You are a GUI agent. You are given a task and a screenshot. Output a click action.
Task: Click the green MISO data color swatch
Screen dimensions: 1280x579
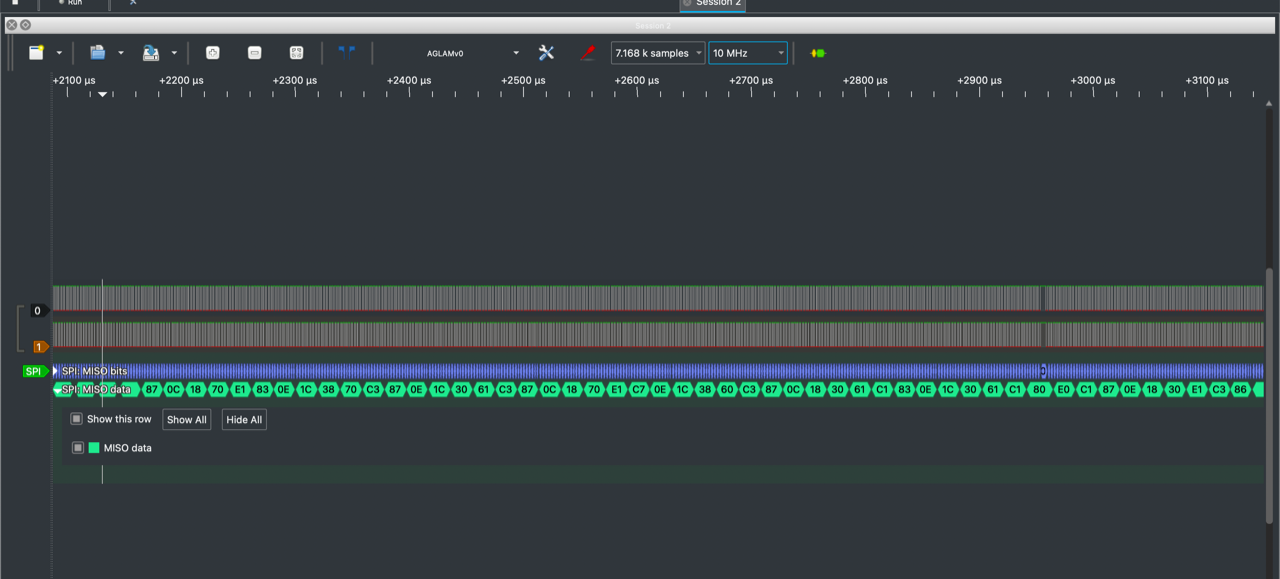coord(94,448)
